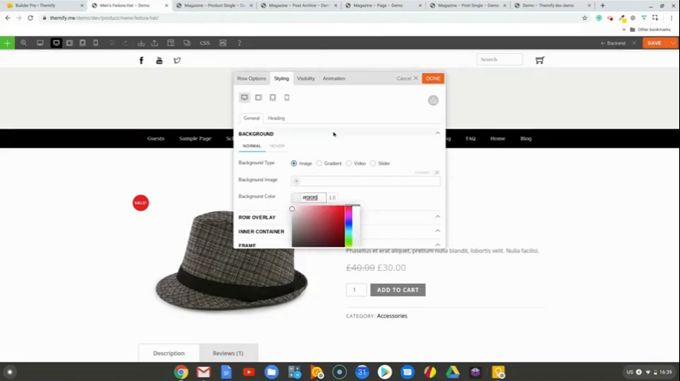The height and width of the screenshot is (381, 680).
Task: Select Video background type radio
Action: click(349, 163)
